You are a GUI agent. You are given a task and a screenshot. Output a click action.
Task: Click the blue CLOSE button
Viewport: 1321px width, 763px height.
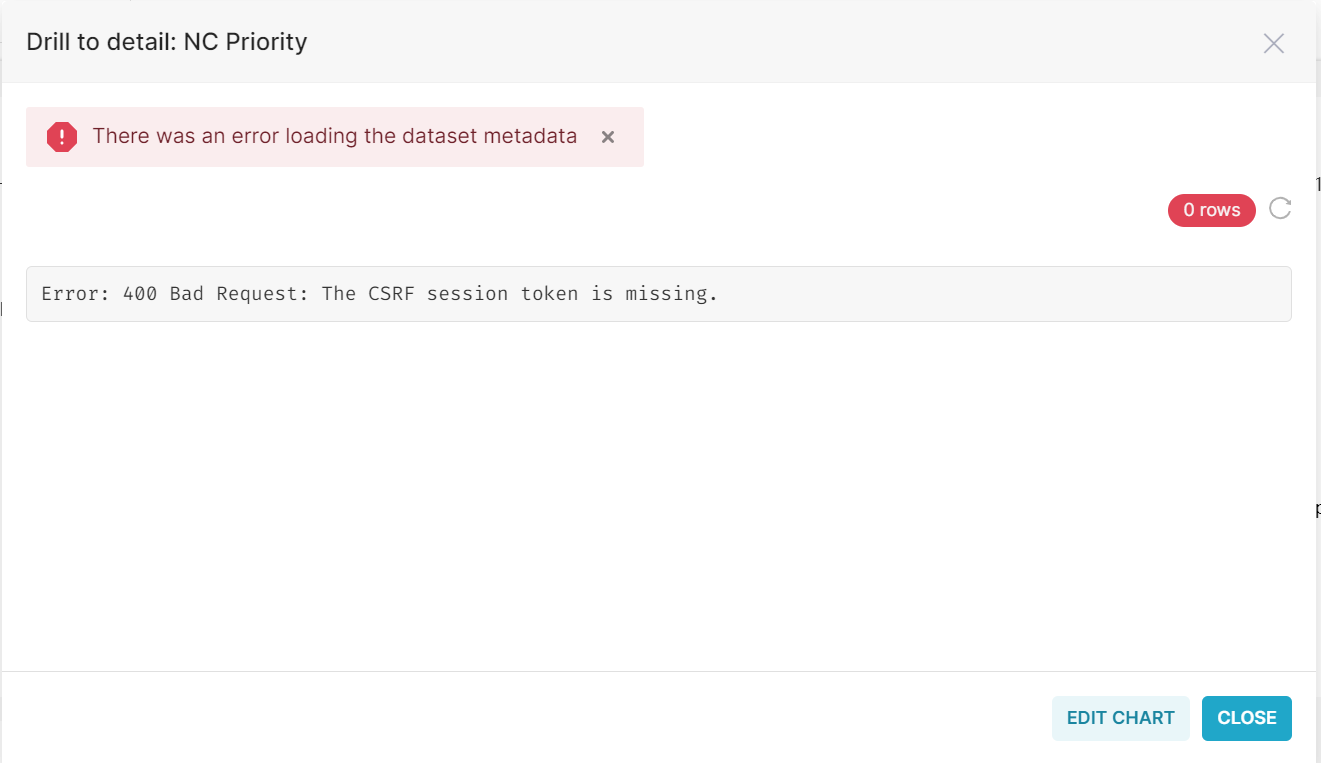coord(1246,718)
